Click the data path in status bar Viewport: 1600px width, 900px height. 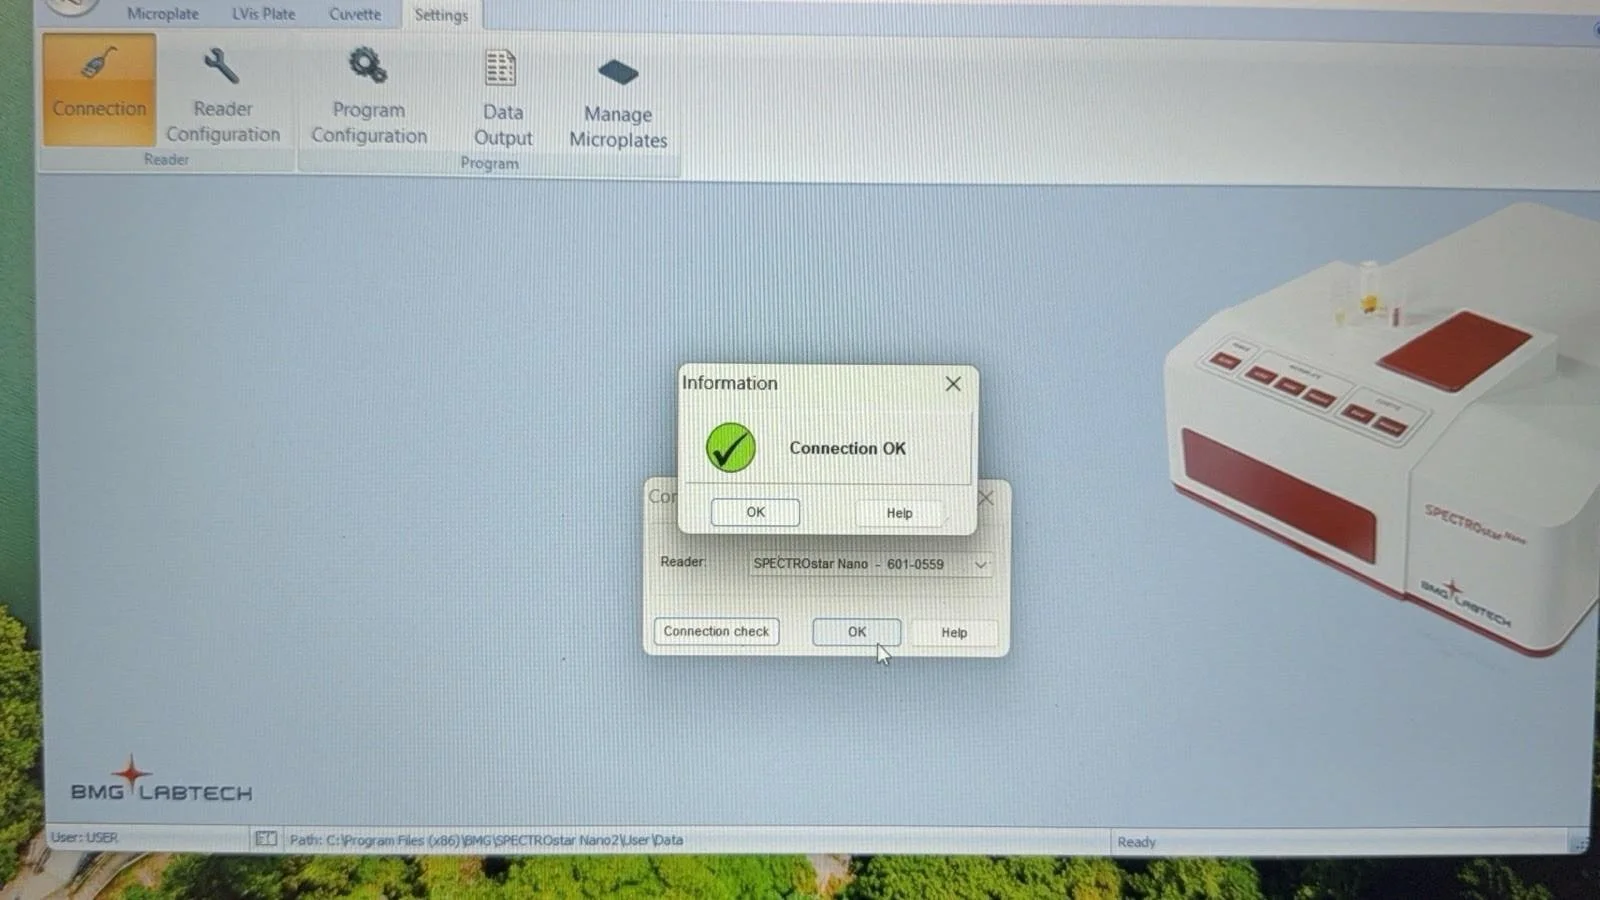486,840
